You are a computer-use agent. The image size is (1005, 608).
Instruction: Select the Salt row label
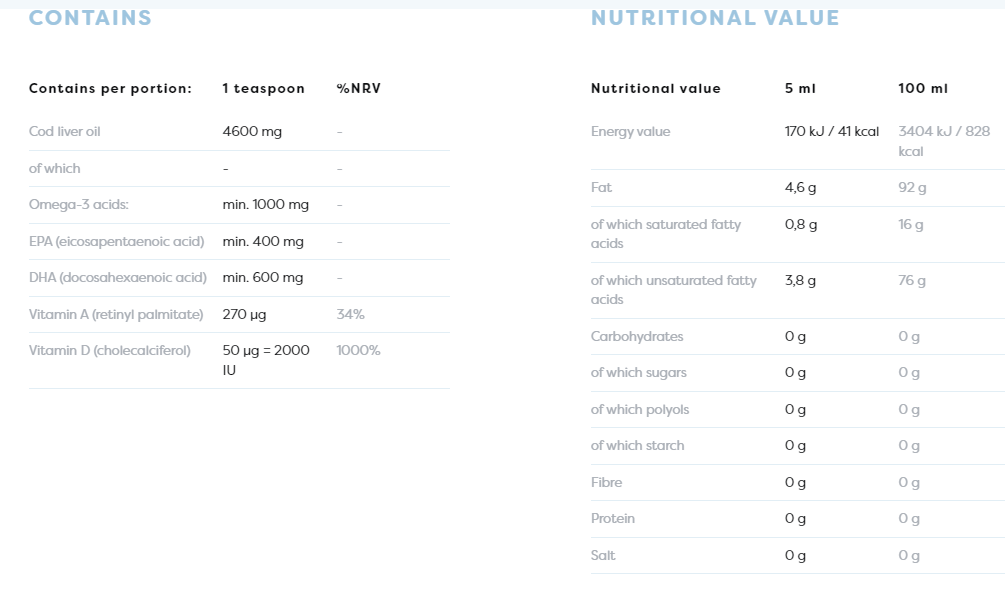click(603, 556)
